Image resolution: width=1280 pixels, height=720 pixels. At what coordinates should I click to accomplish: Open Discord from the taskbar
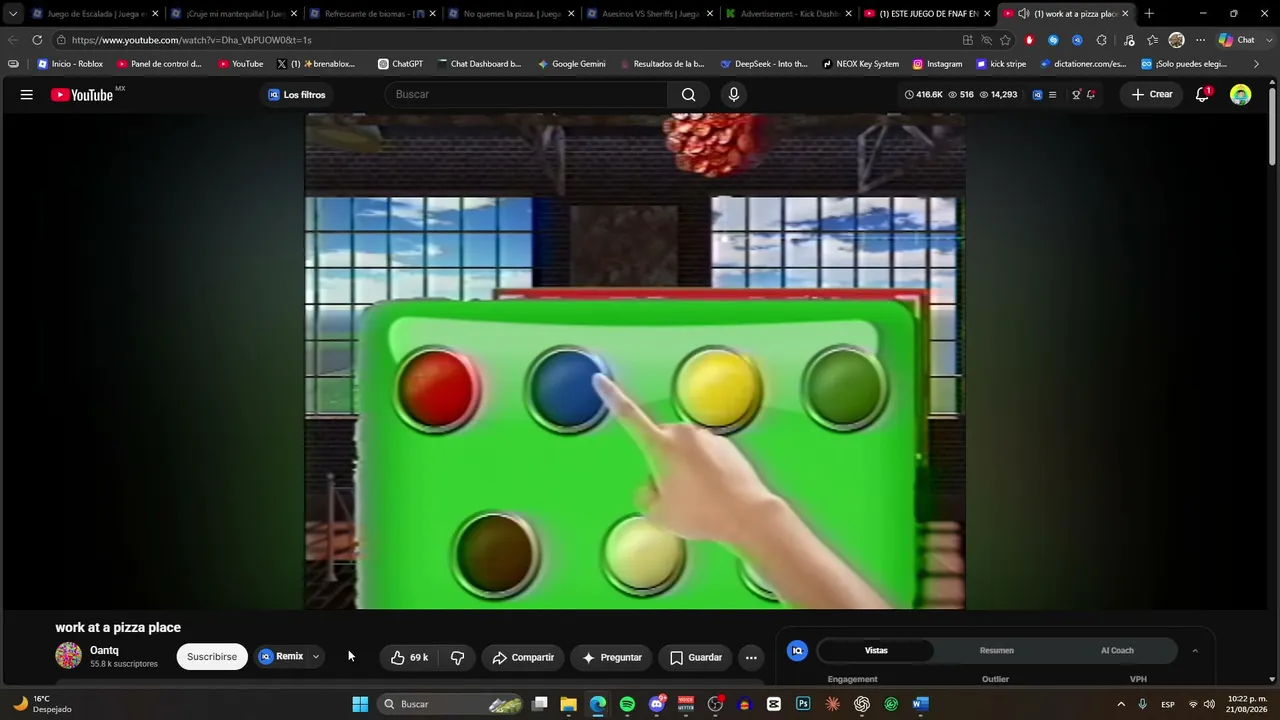pos(656,704)
